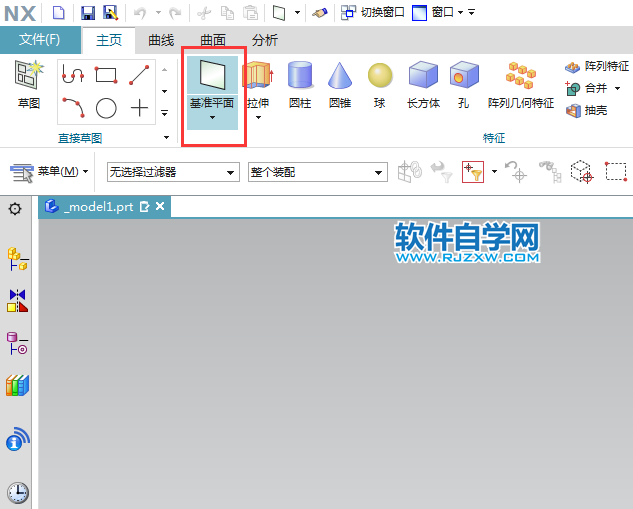Click the Copy icon

(x=227, y=13)
